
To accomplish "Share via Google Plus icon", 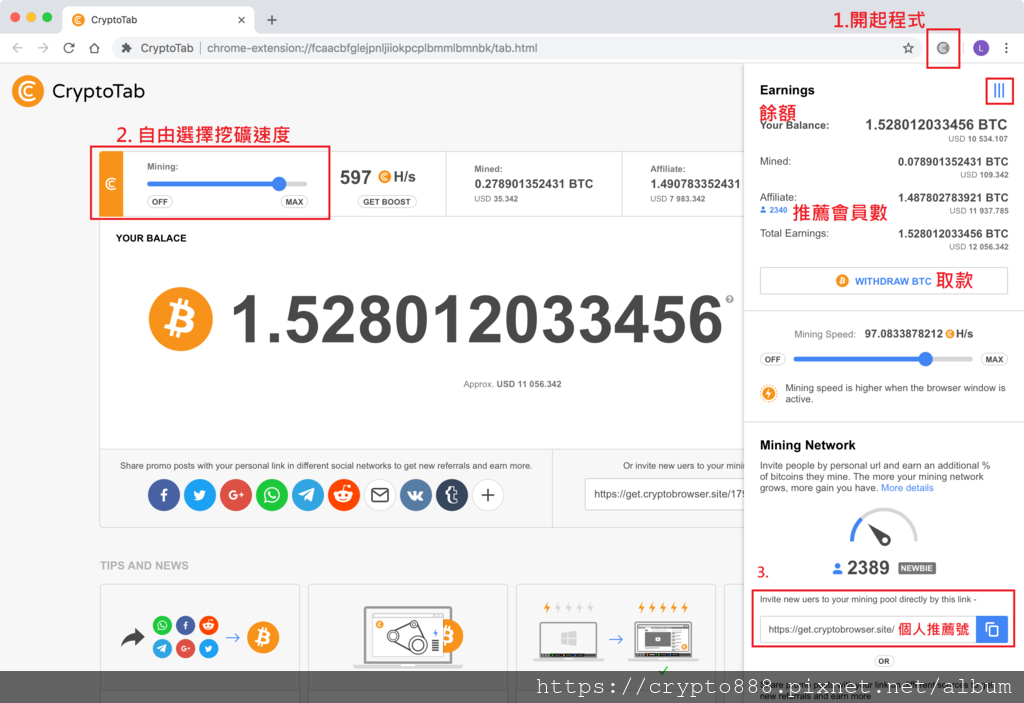I will pyautogui.click(x=236, y=495).
